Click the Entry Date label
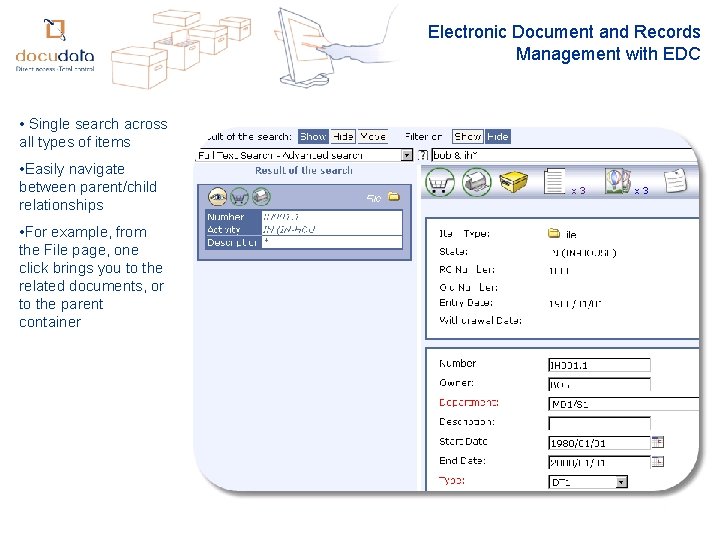720x540 pixels. tap(466, 303)
